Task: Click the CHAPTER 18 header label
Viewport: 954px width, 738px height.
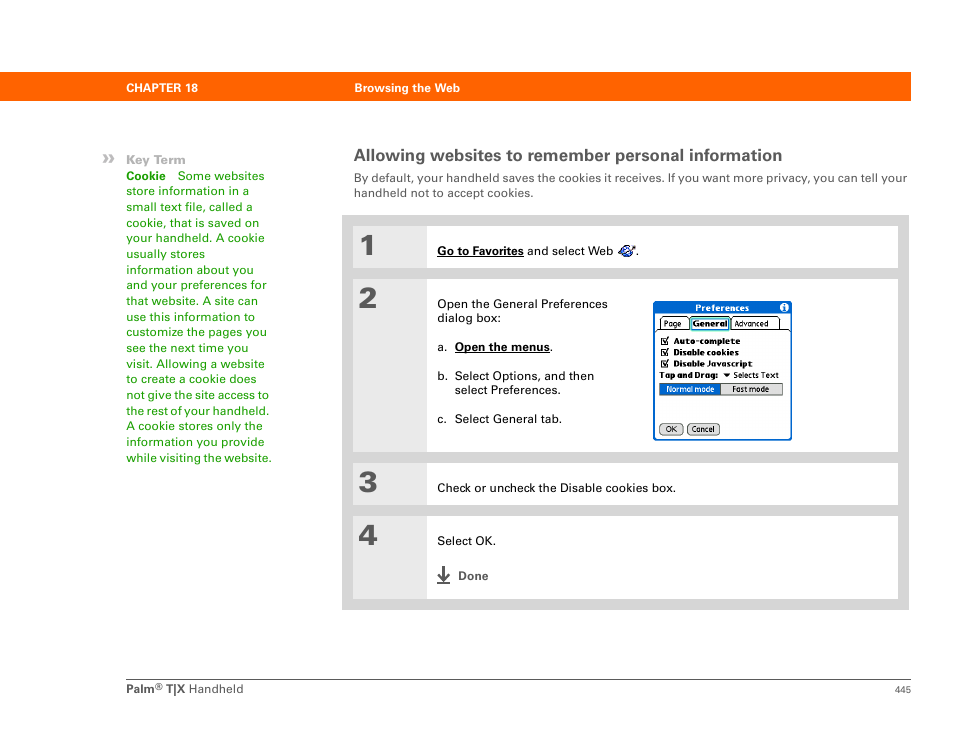Action: pyautogui.click(x=162, y=88)
